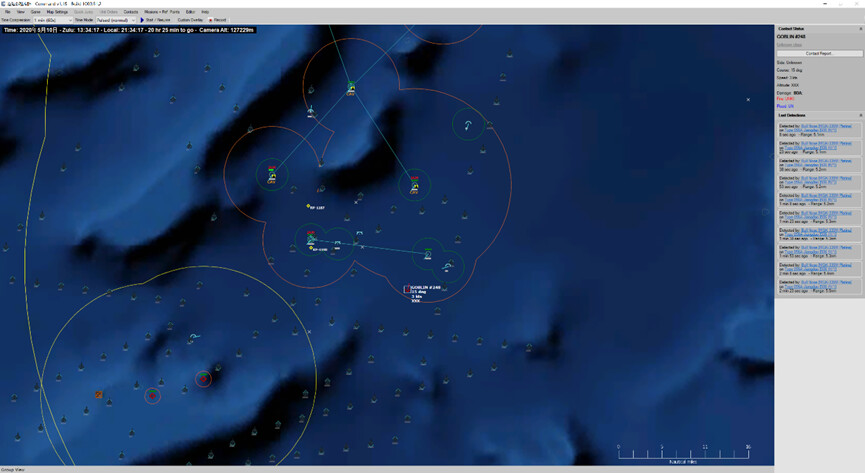Click the Custom Overlay toolbar item
This screenshot has height=473, width=865.
tap(190, 20)
